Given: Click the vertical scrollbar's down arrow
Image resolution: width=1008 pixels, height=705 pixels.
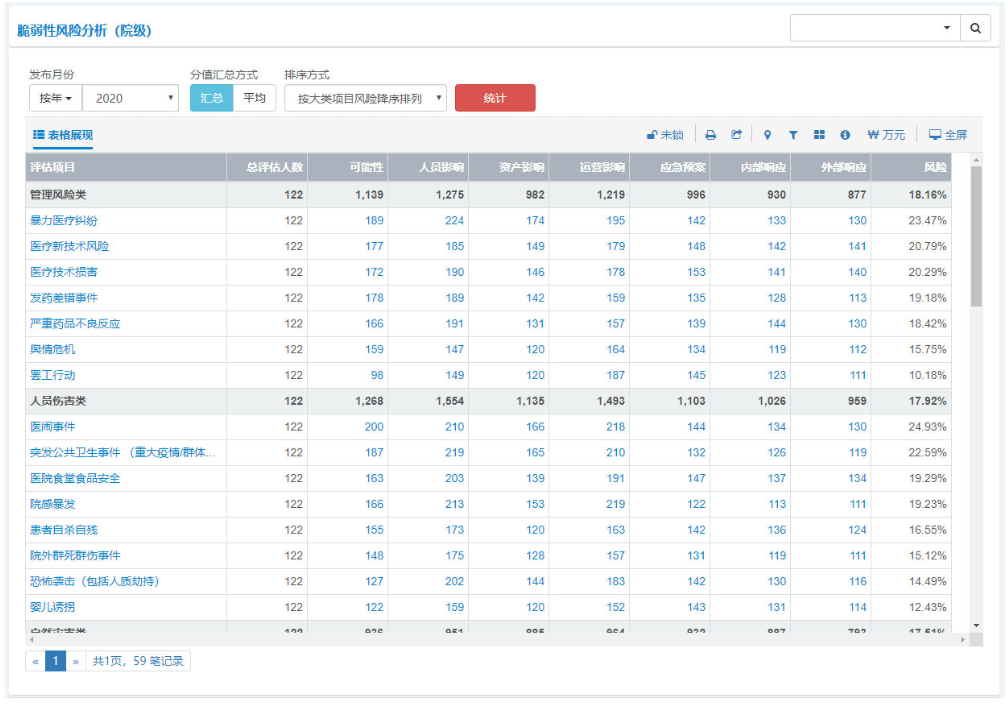Looking at the screenshot, I should coord(976,625).
